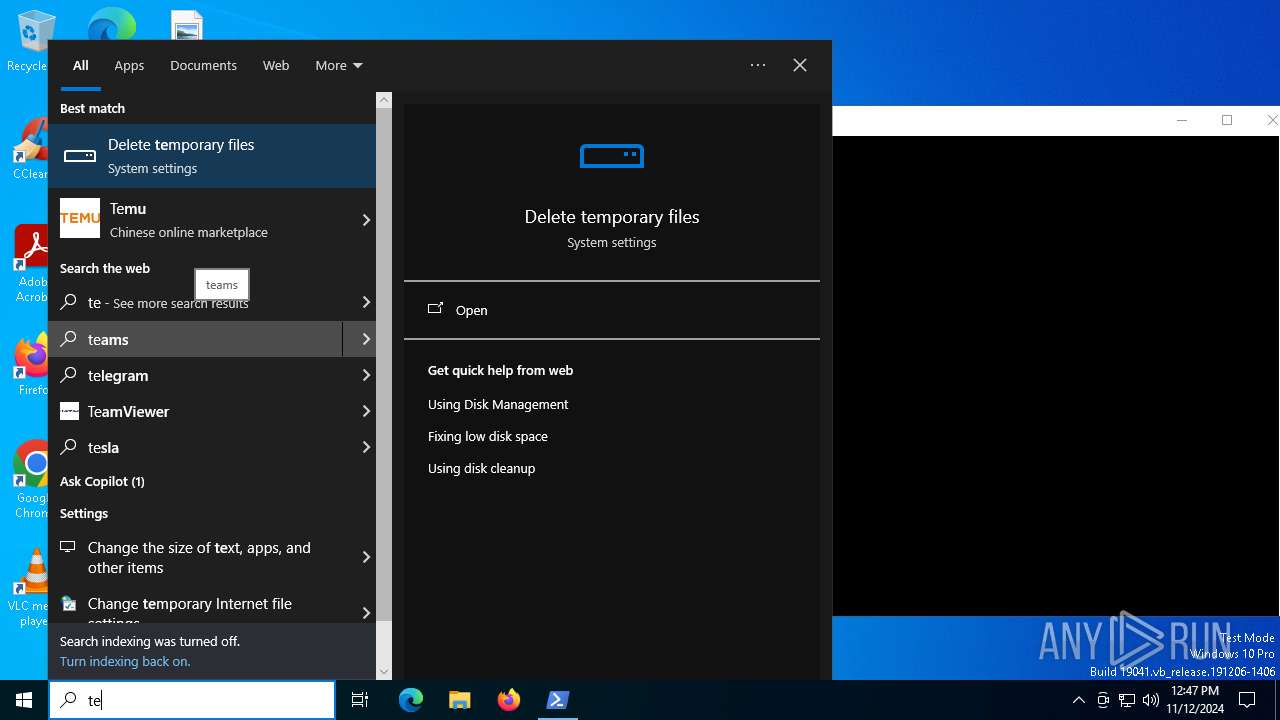Open network tray icon
The width and height of the screenshot is (1280, 720).
(1127, 700)
